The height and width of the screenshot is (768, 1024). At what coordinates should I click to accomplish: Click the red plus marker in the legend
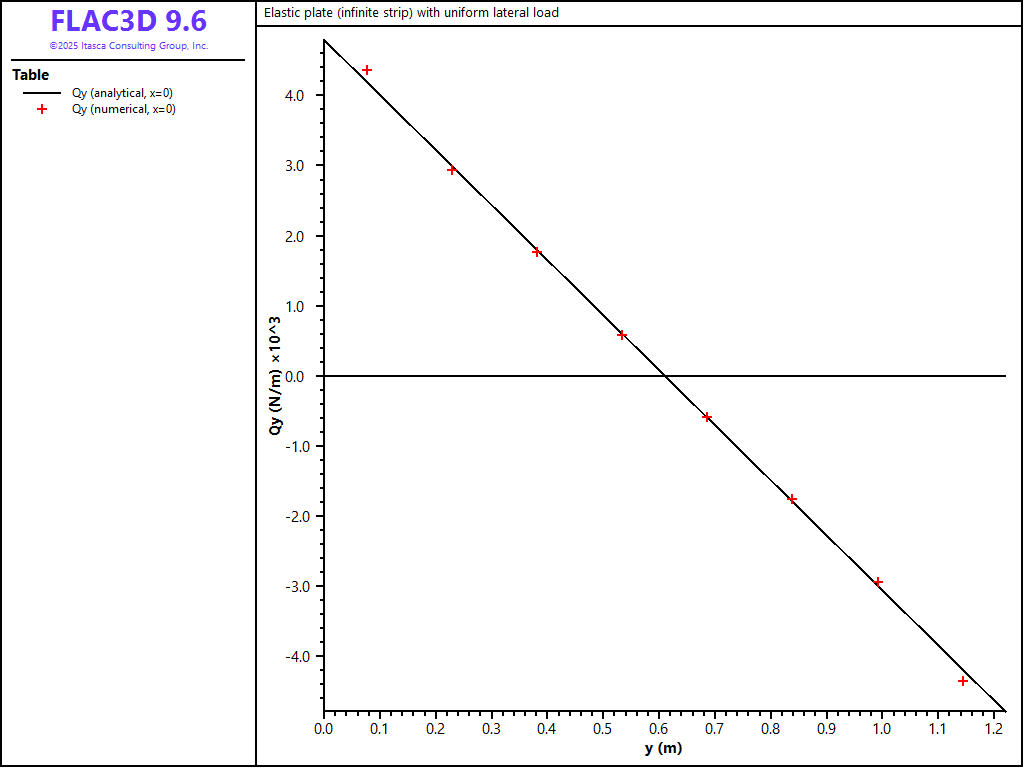pyautogui.click(x=42, y=109)
